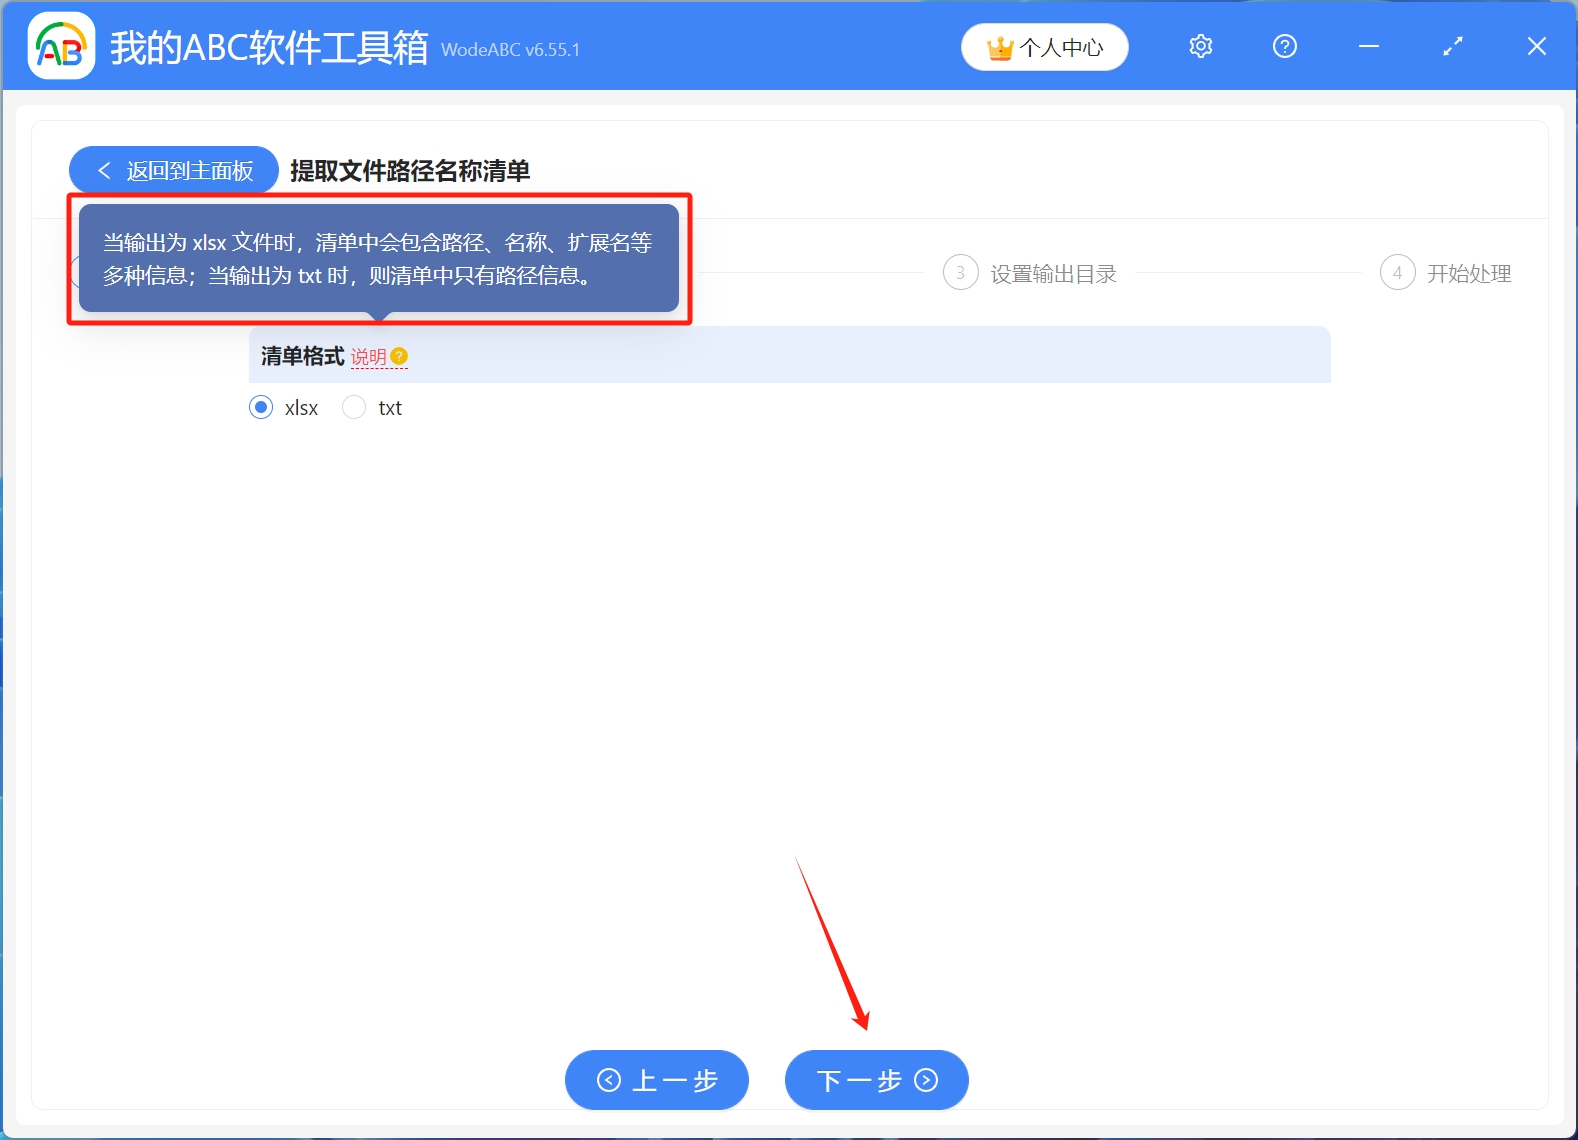
Task: Click the AB app logo icon
Action: (61, 46)
